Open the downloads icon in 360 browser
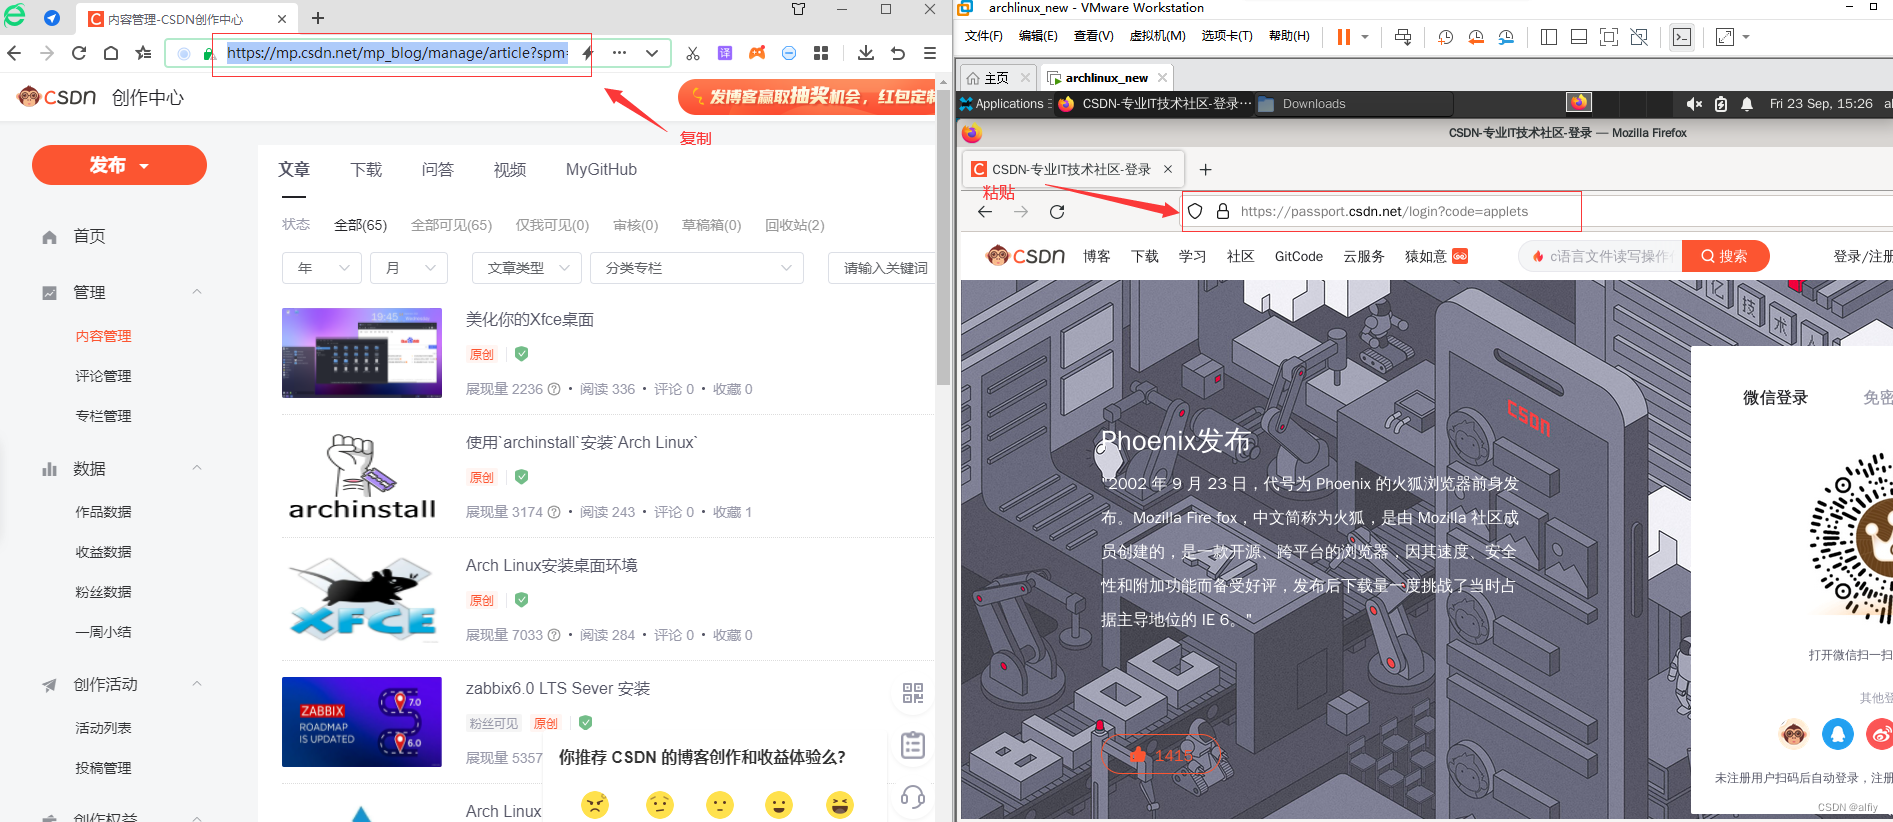The image size is (1893, 822). [x=866, y=53]
